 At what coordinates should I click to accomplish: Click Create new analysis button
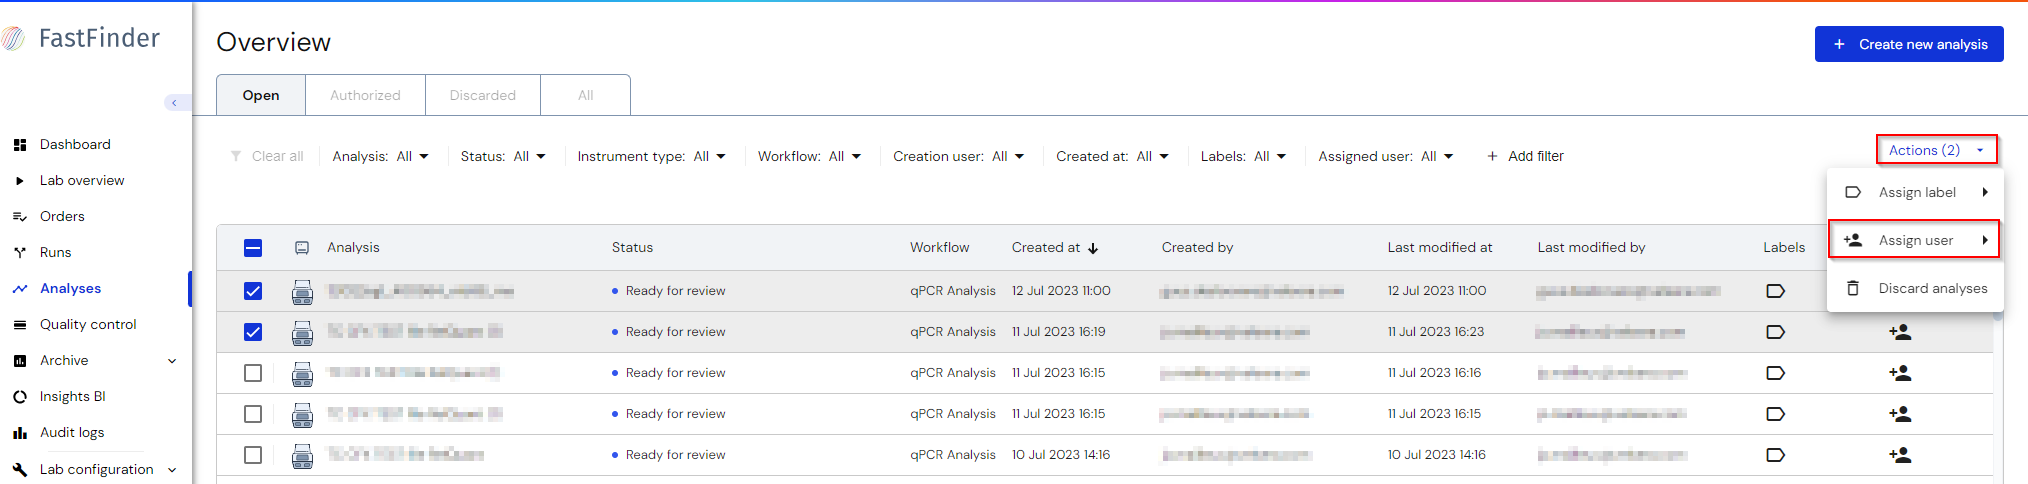(x=1909, y=44)
